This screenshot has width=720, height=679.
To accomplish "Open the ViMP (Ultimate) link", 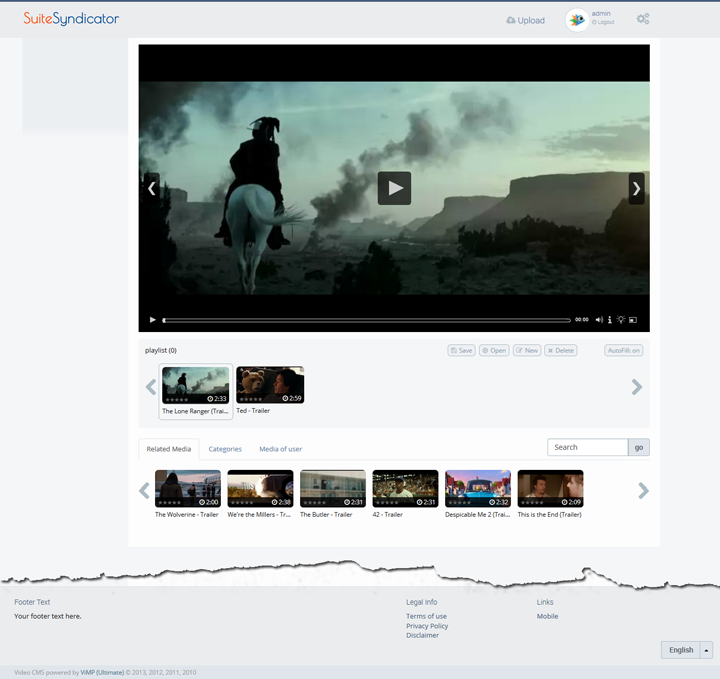I will pos(102,673).
